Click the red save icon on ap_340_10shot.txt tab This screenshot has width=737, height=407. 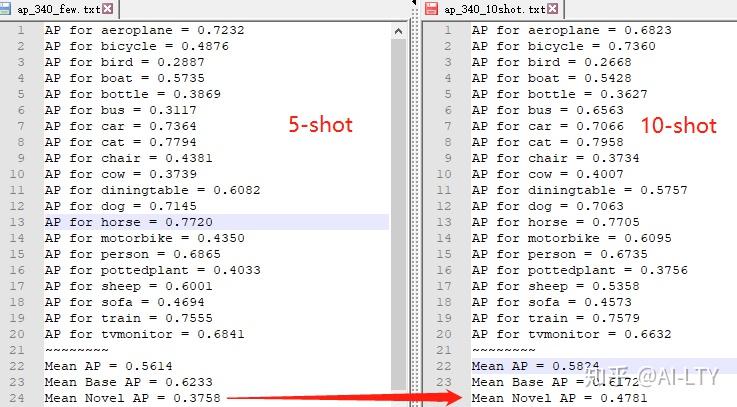431,8
